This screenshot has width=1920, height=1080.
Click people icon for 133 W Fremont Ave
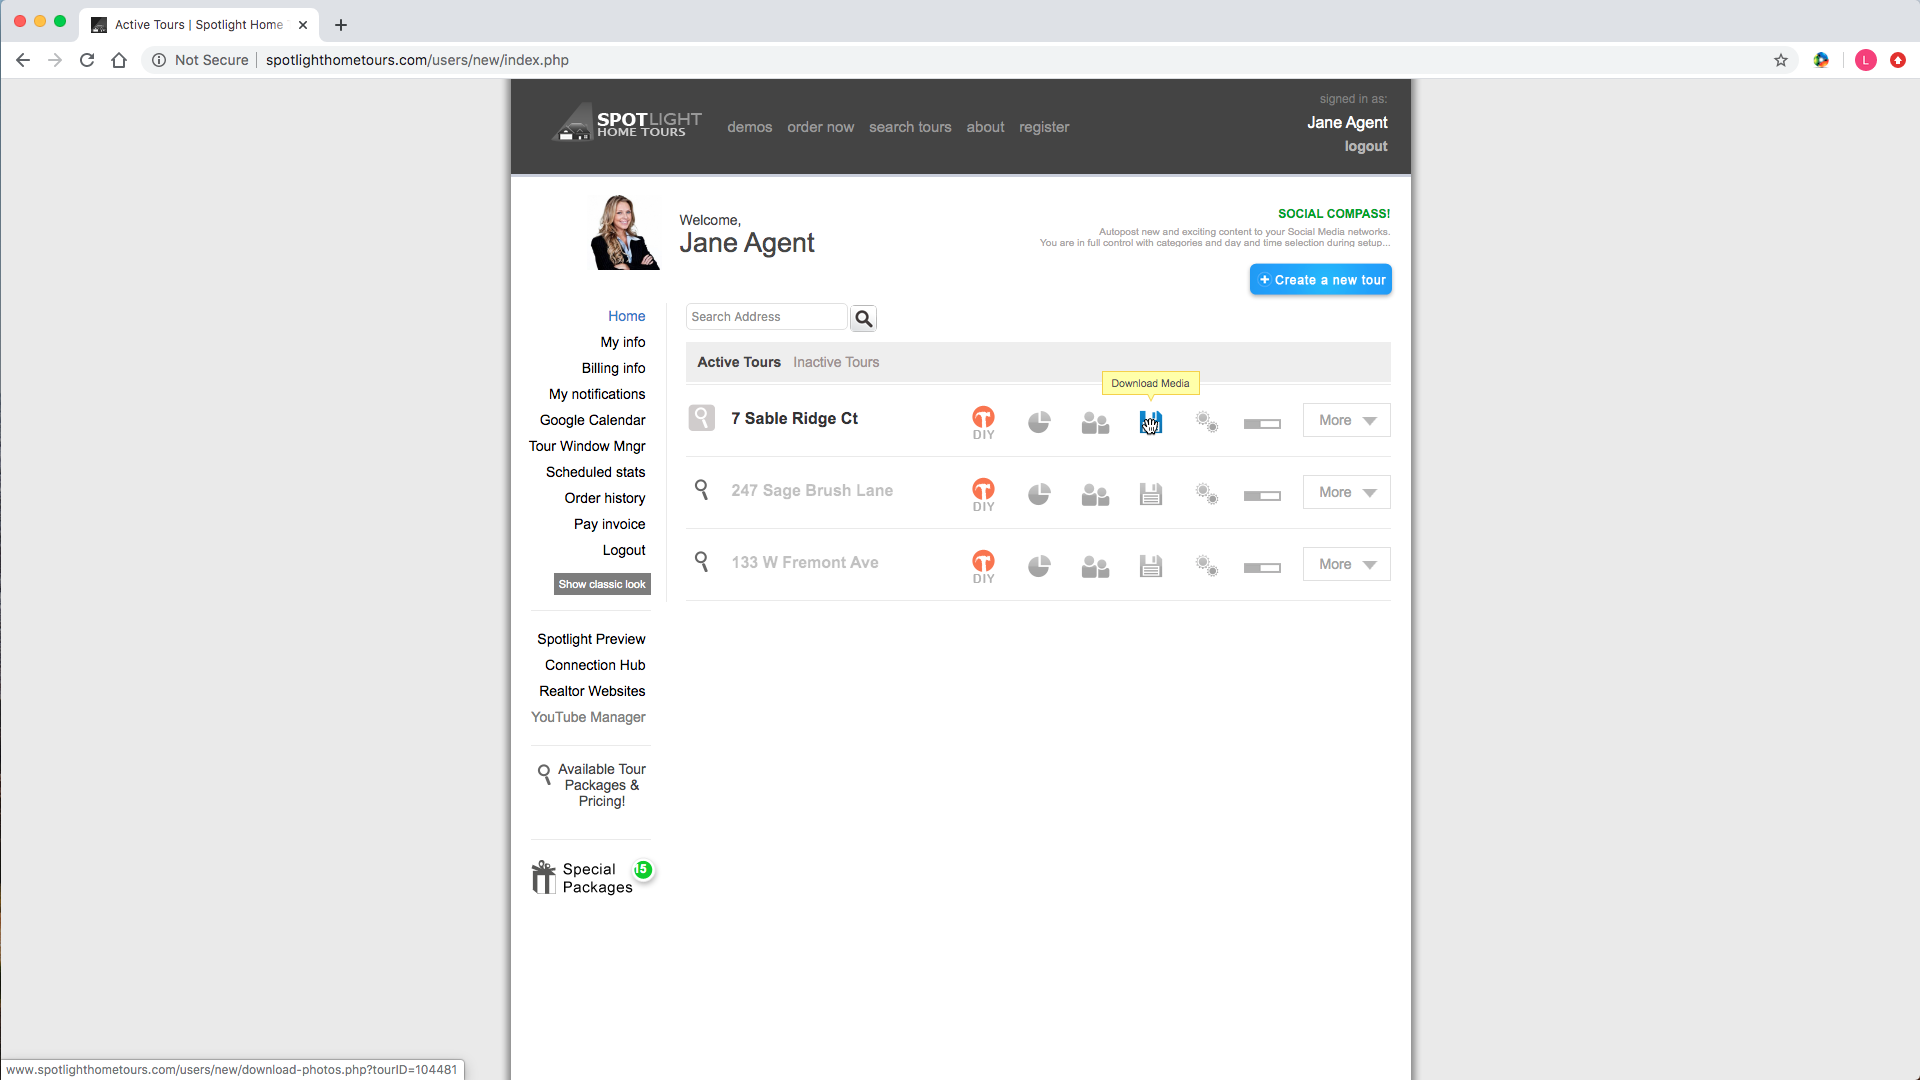pos(1095,567)
